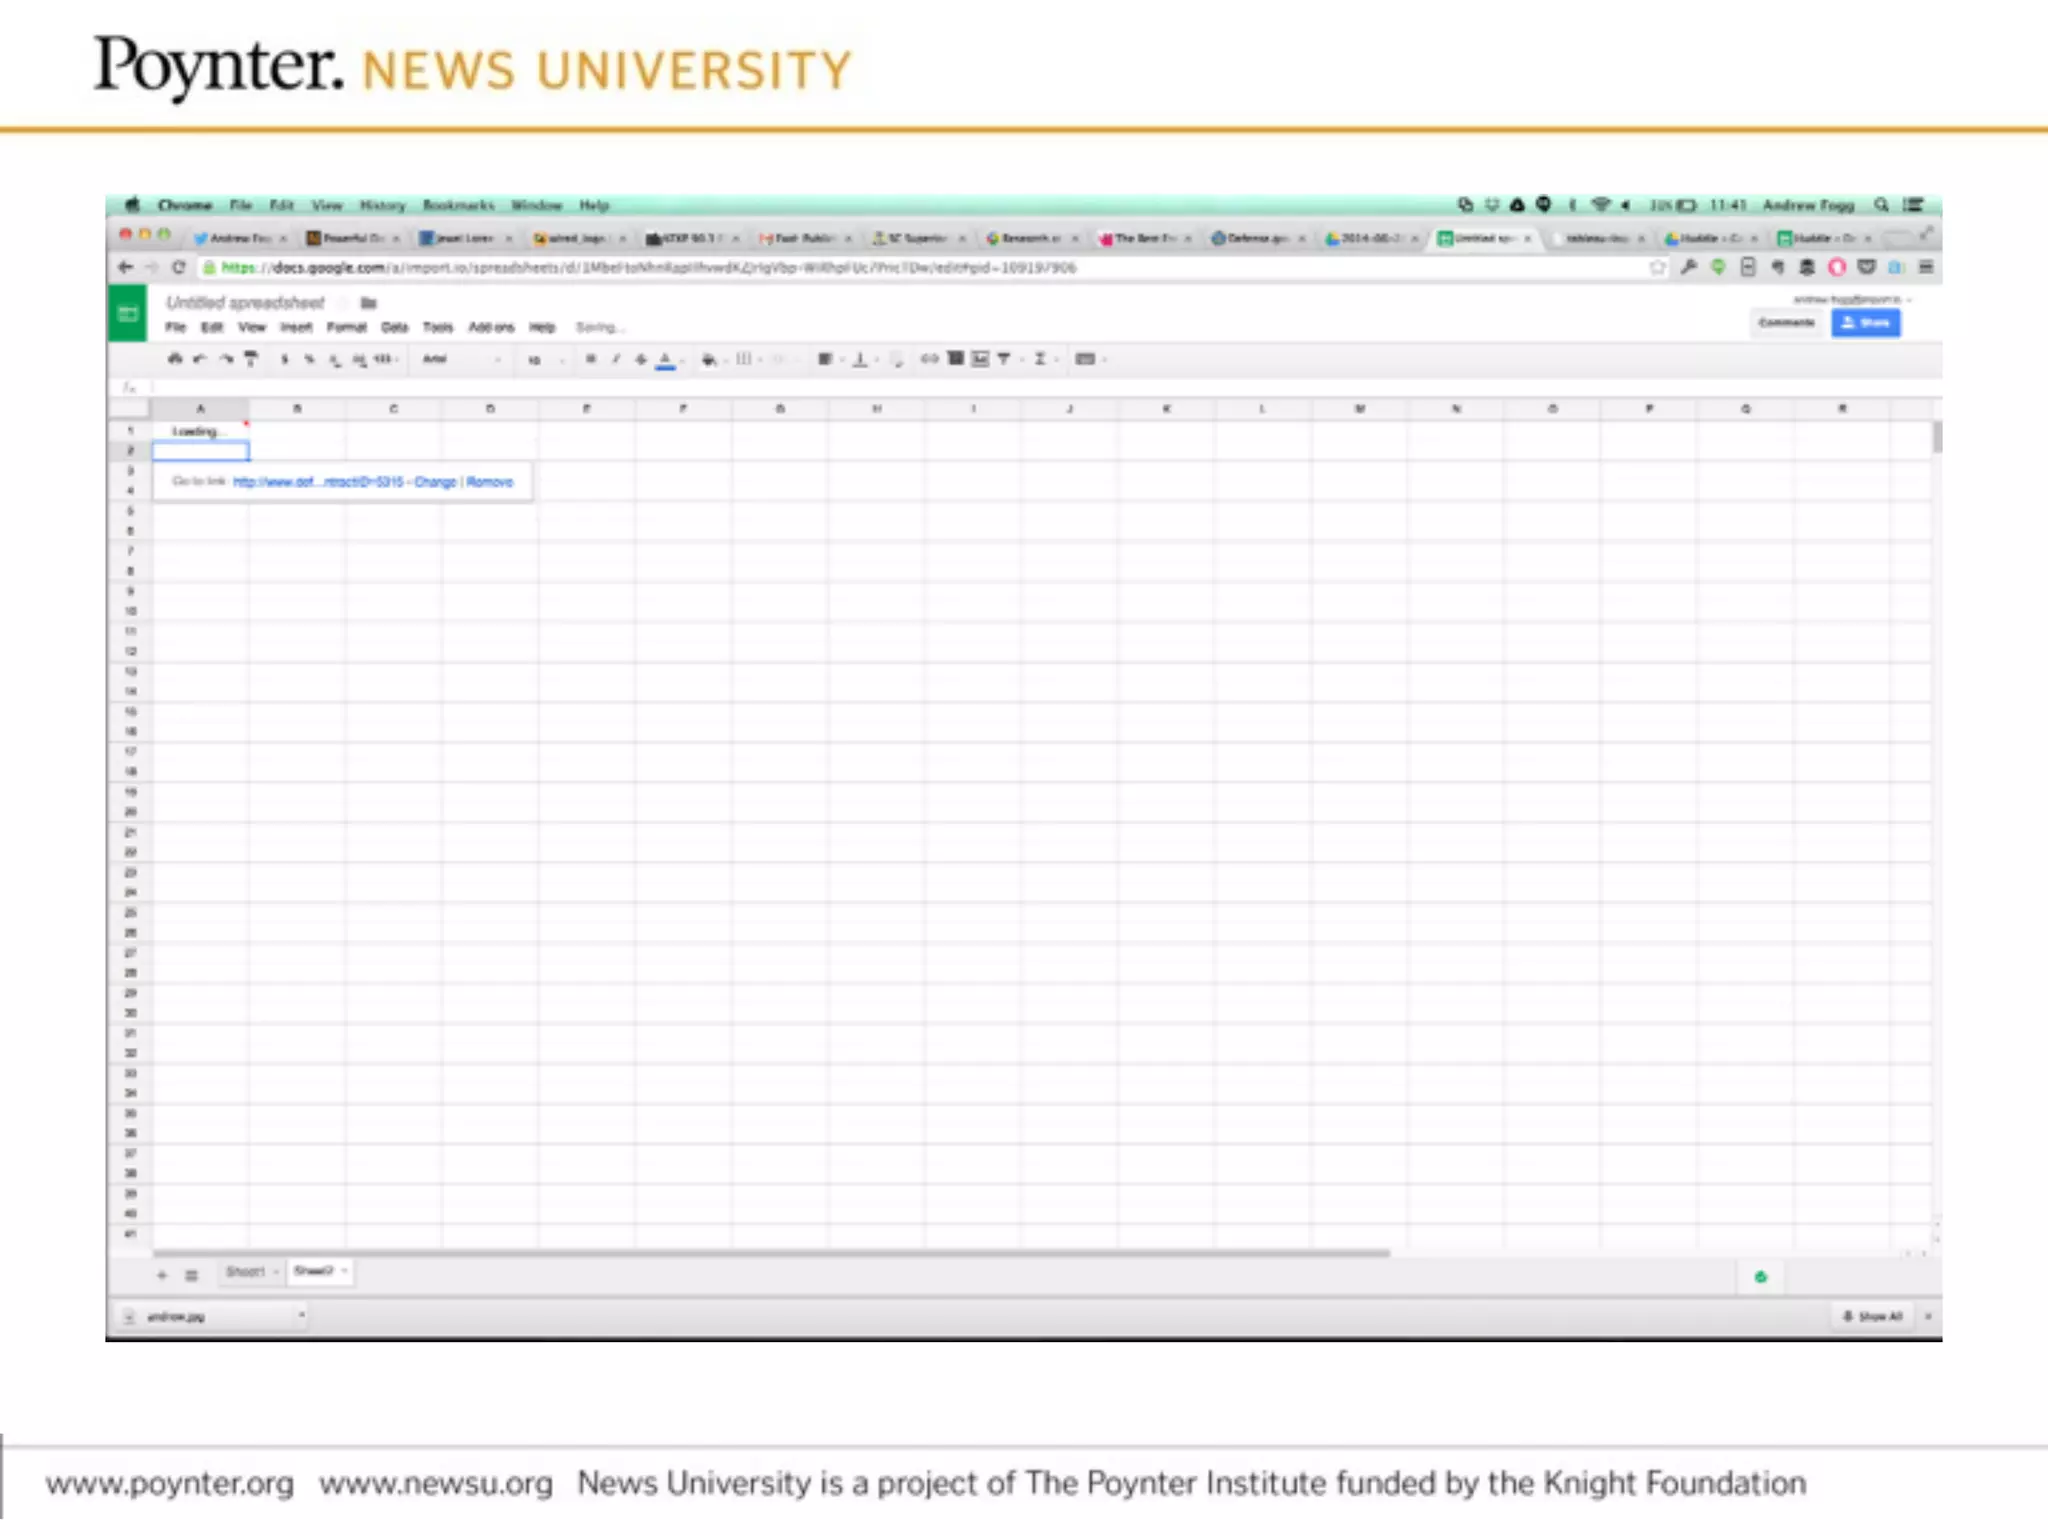Click the insert chart icon

point(980,359)
